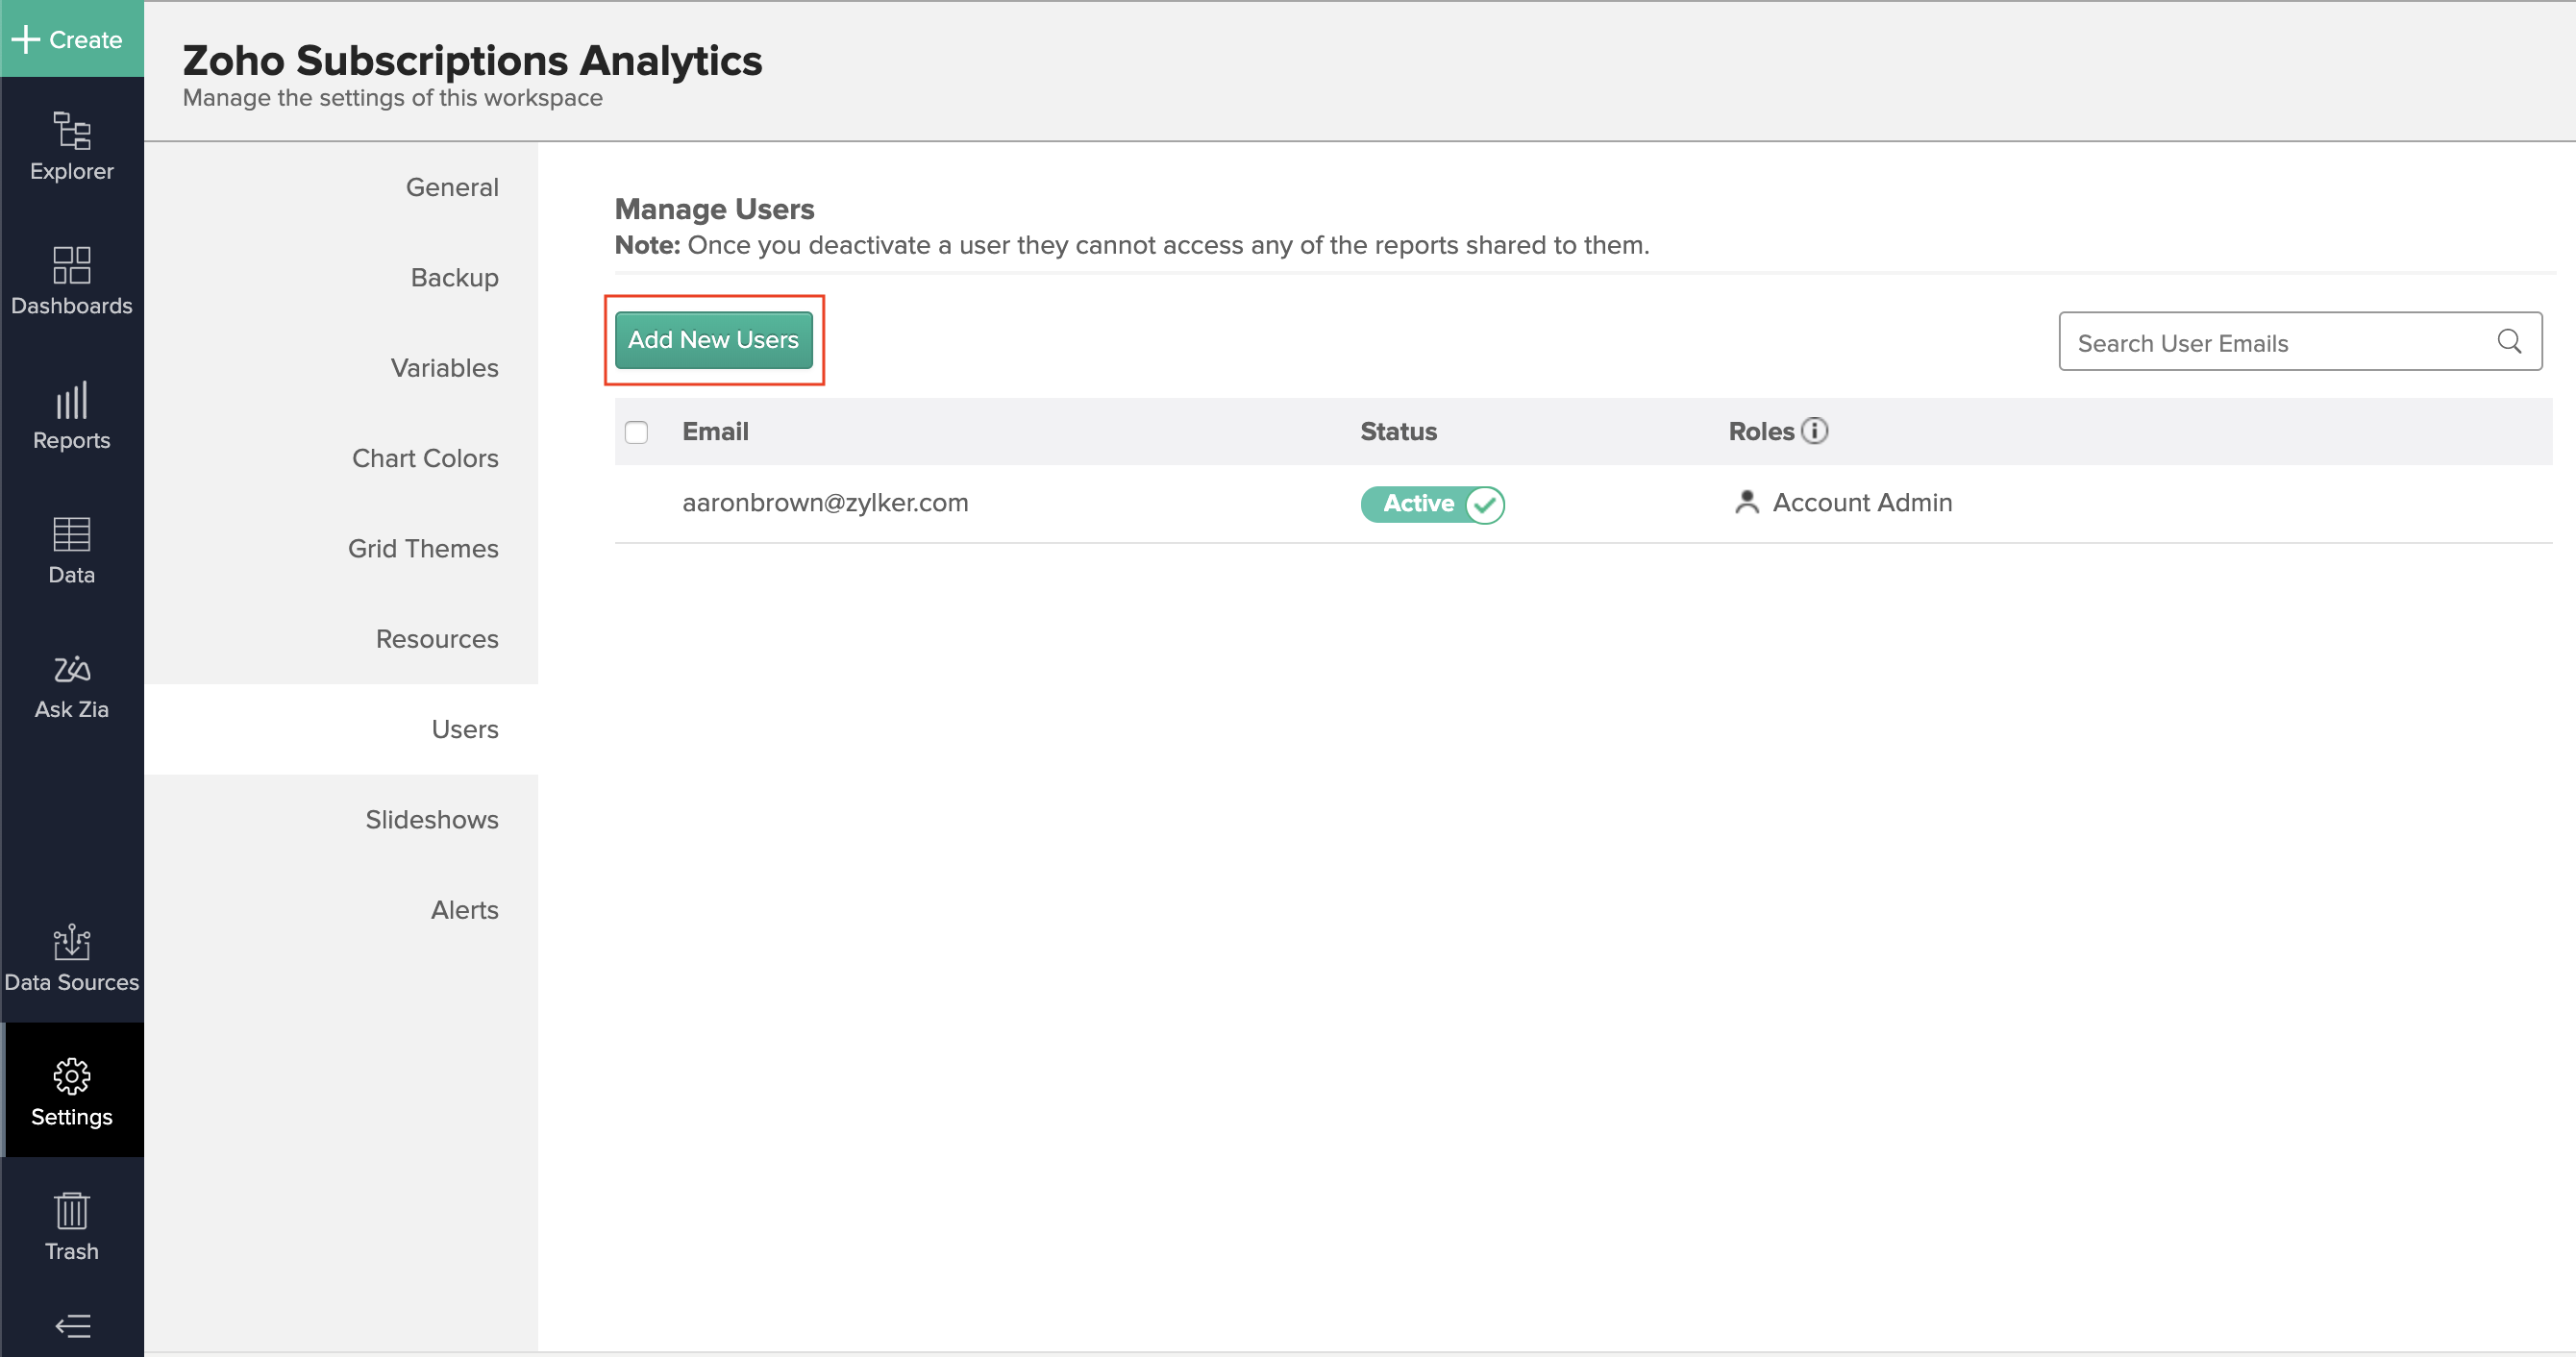Check the select-all users checkbox
This screenshot has width=2576, height=1357.
636,431
